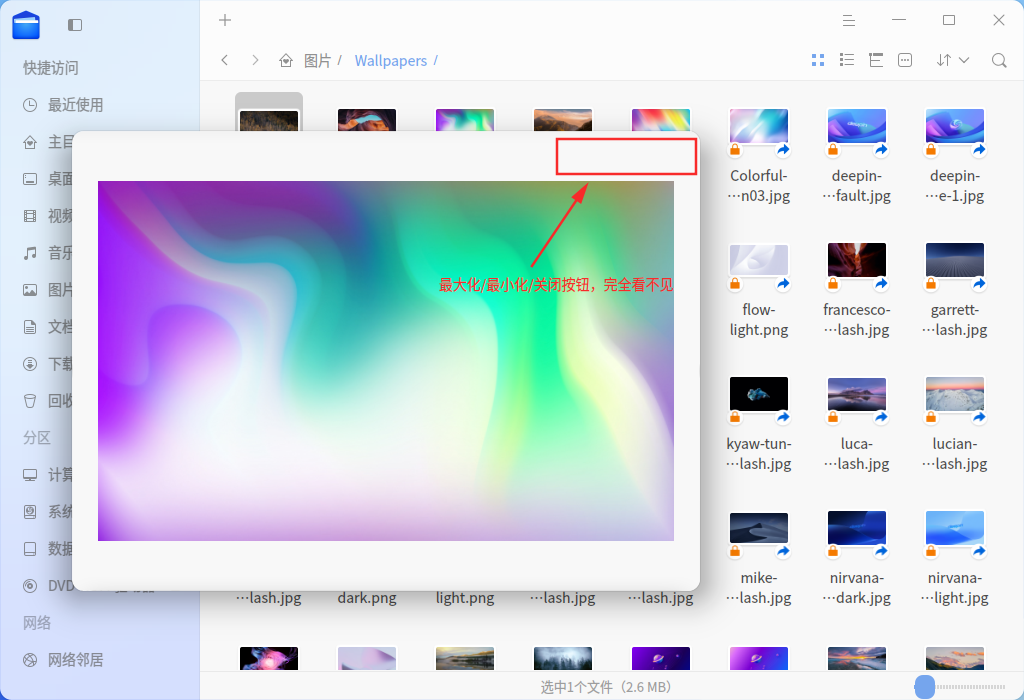The width and height of the screenshot is (1024, 700).
Task: Click dark.png label below preview
Action: (x=367, y=597)
